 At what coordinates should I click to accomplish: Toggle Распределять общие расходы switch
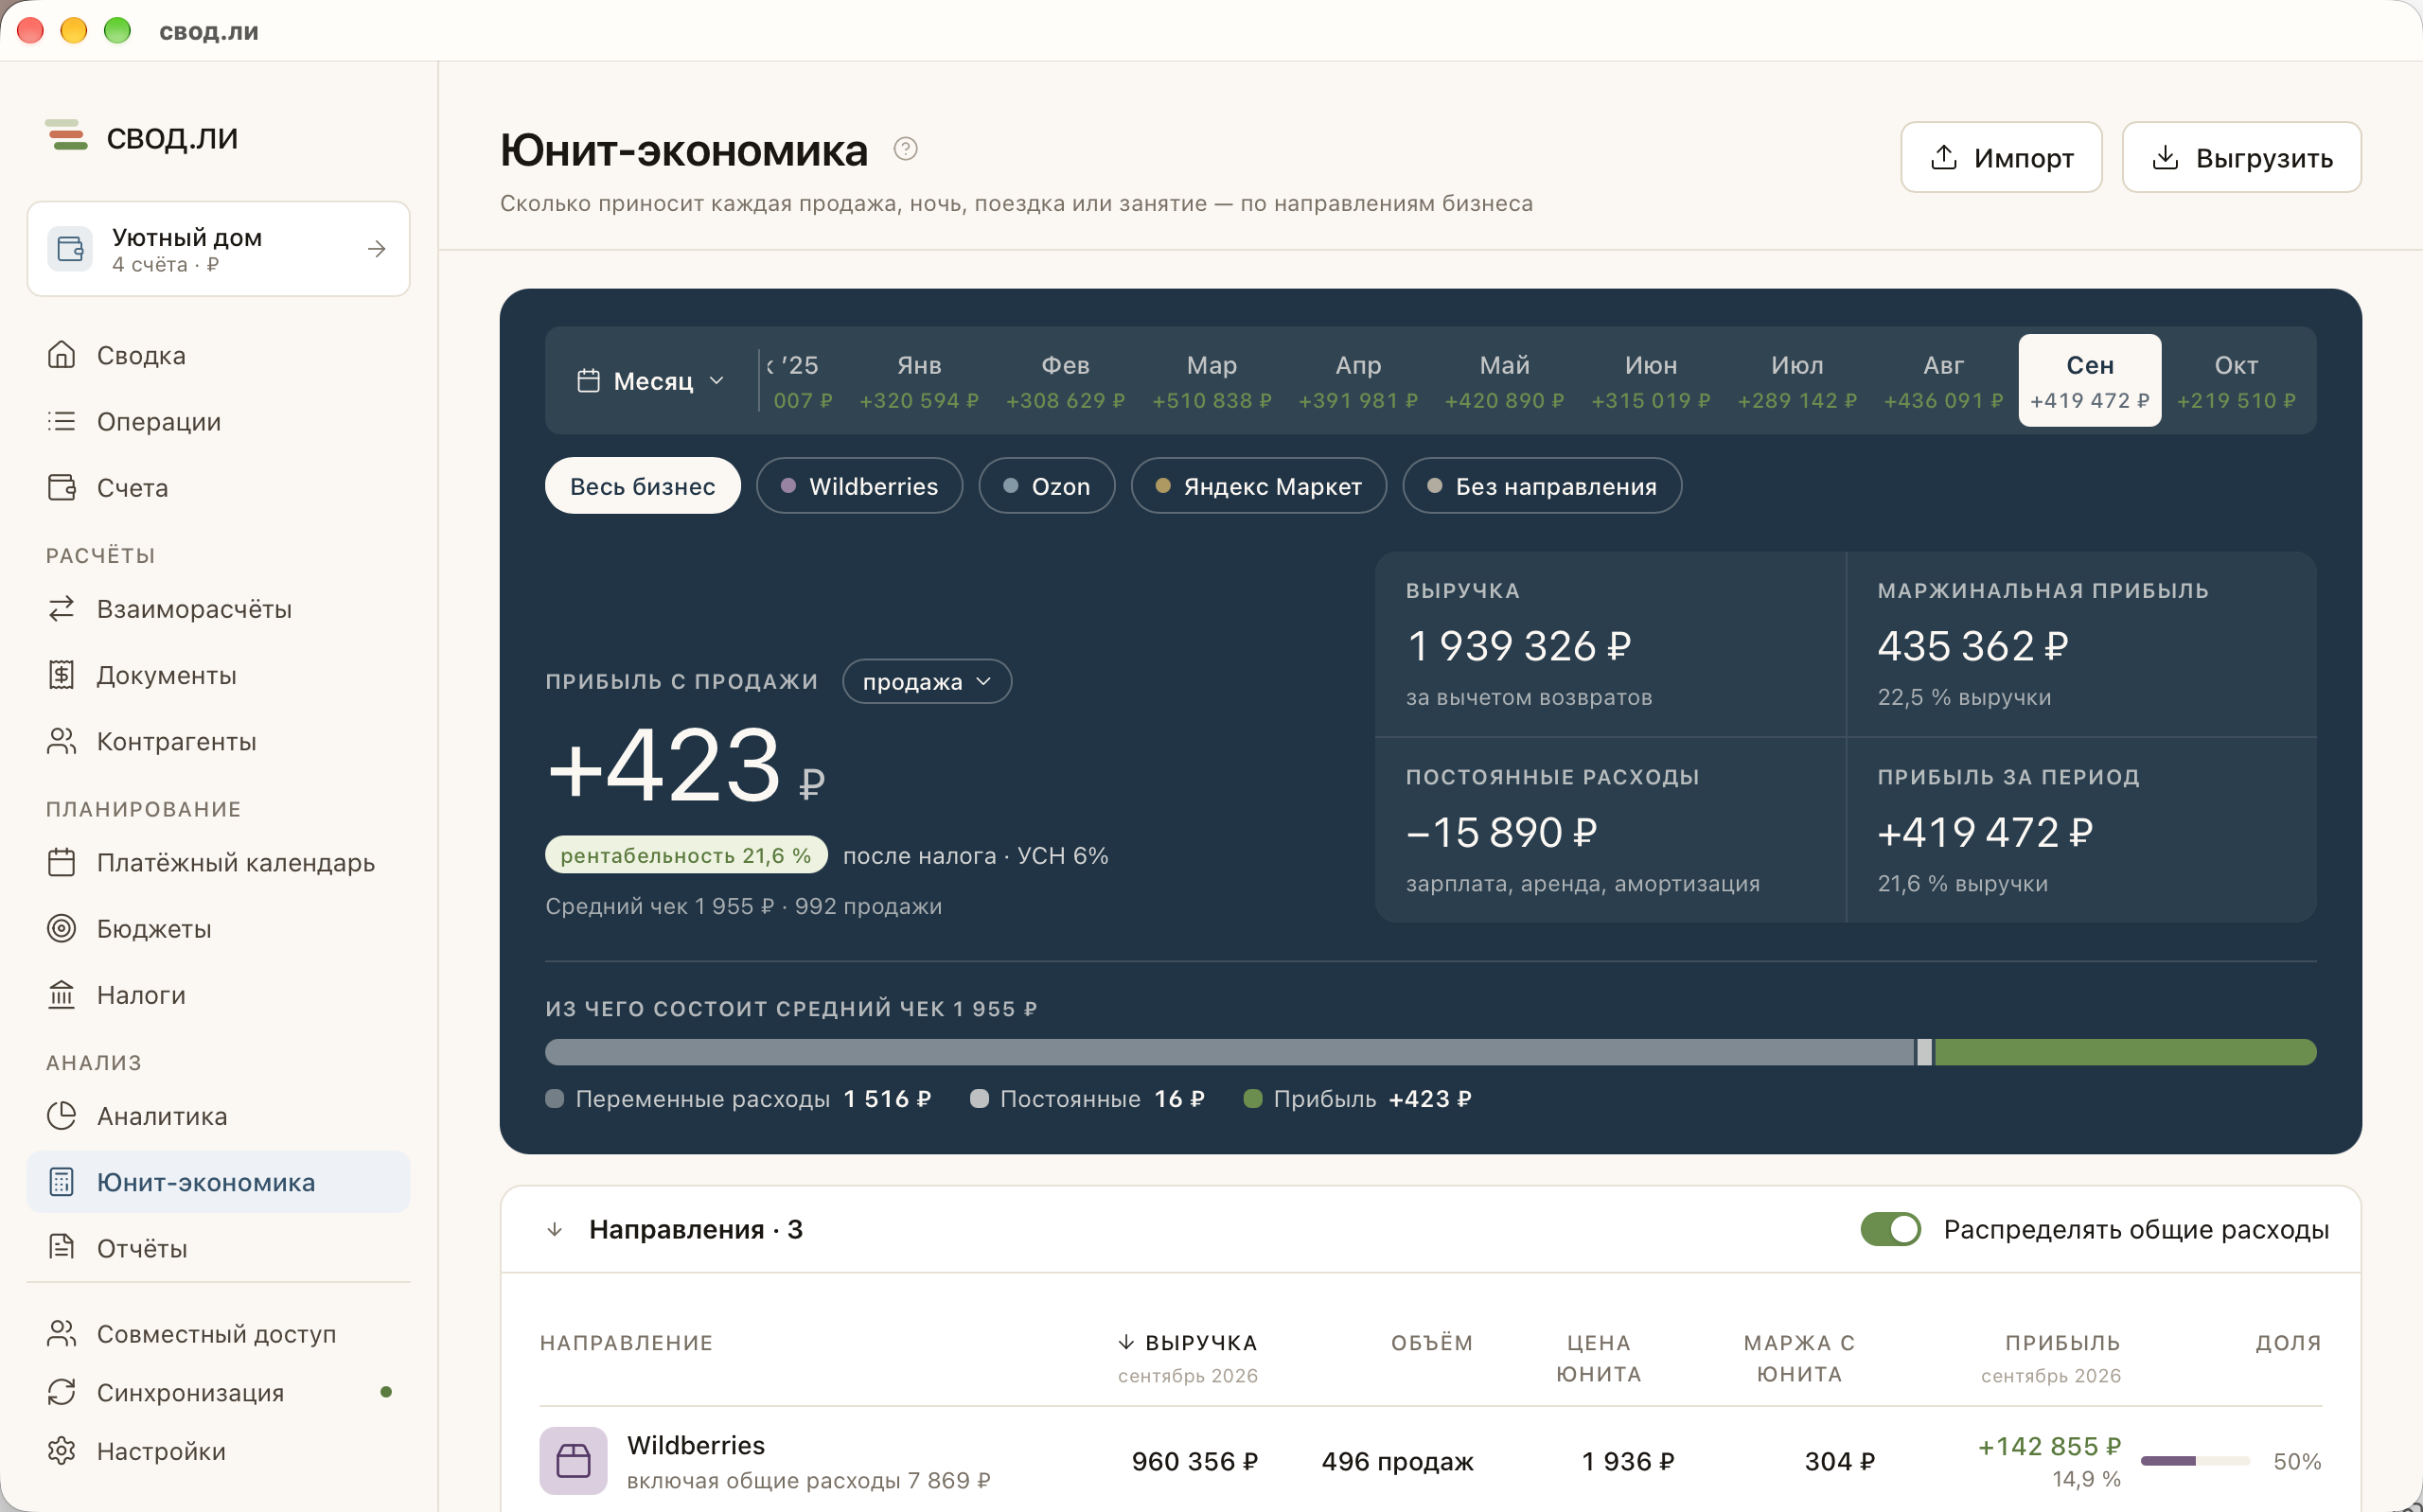1890,1229
